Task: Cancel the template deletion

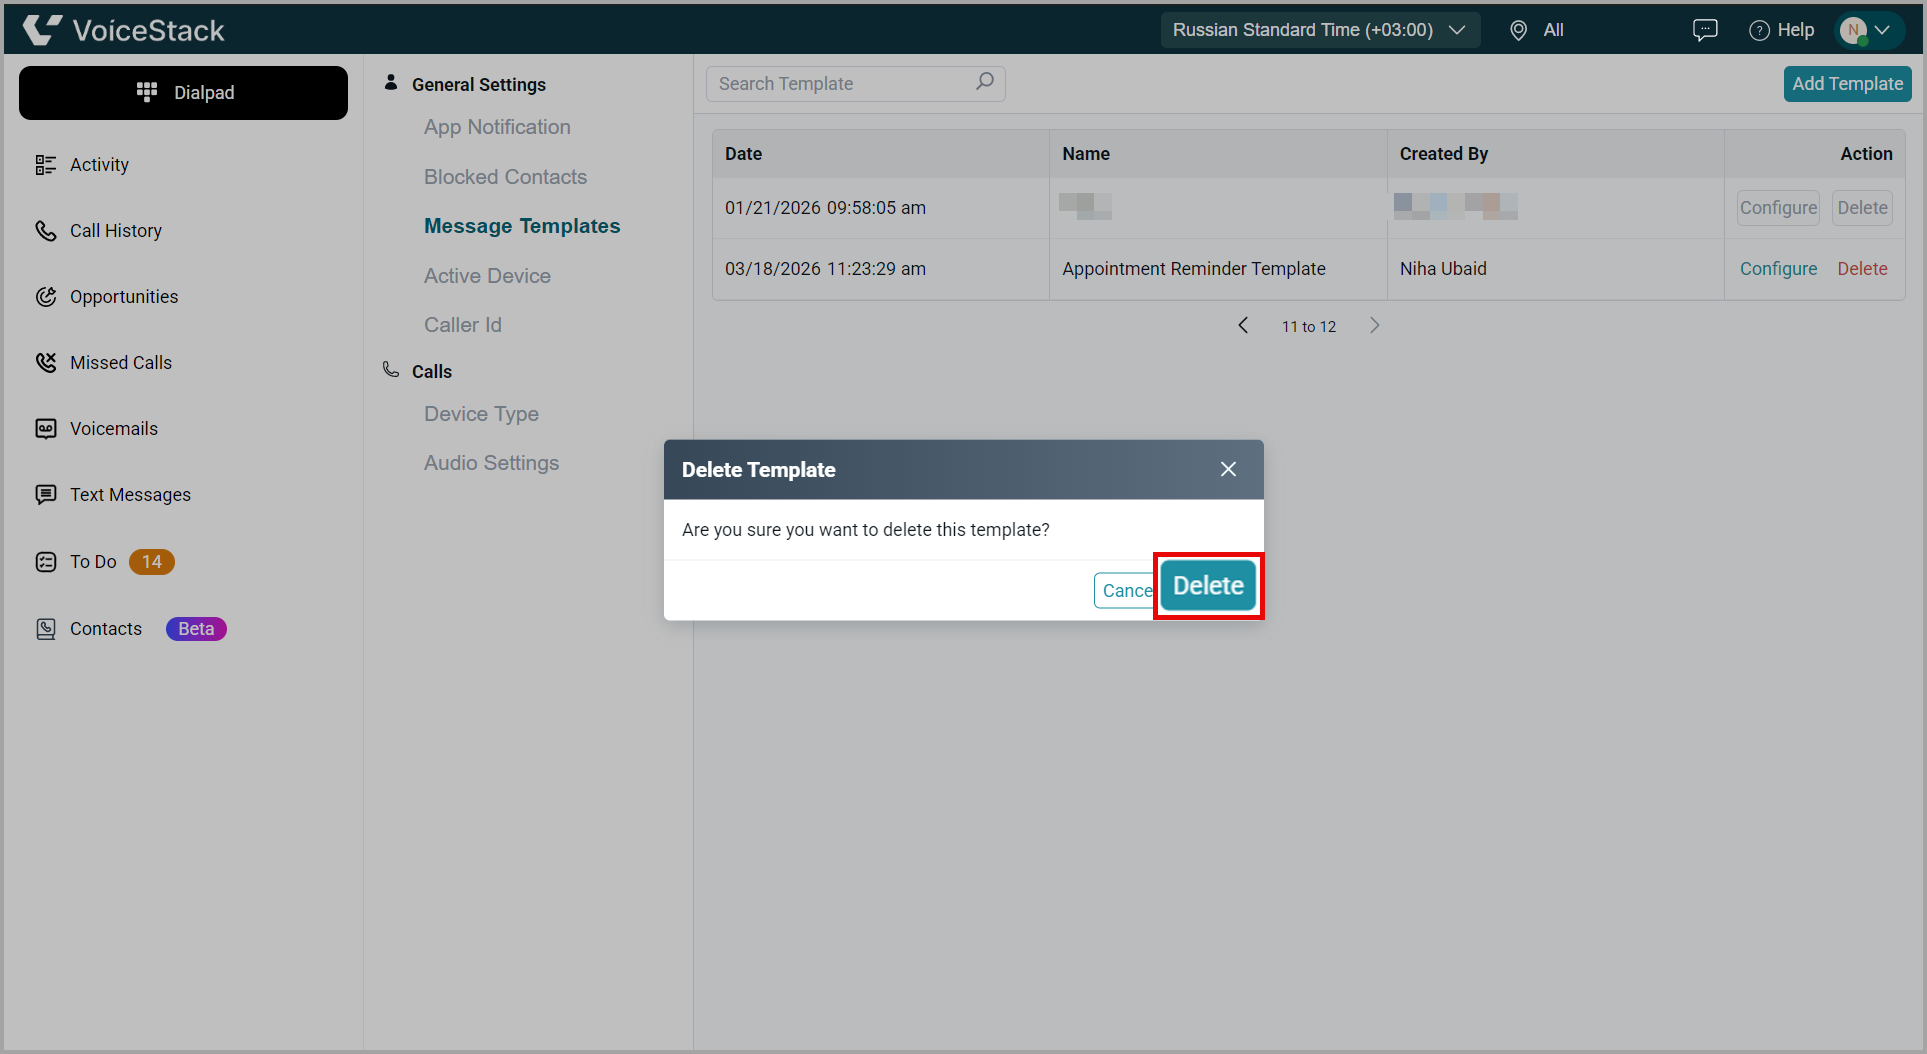Action: 1126,591
